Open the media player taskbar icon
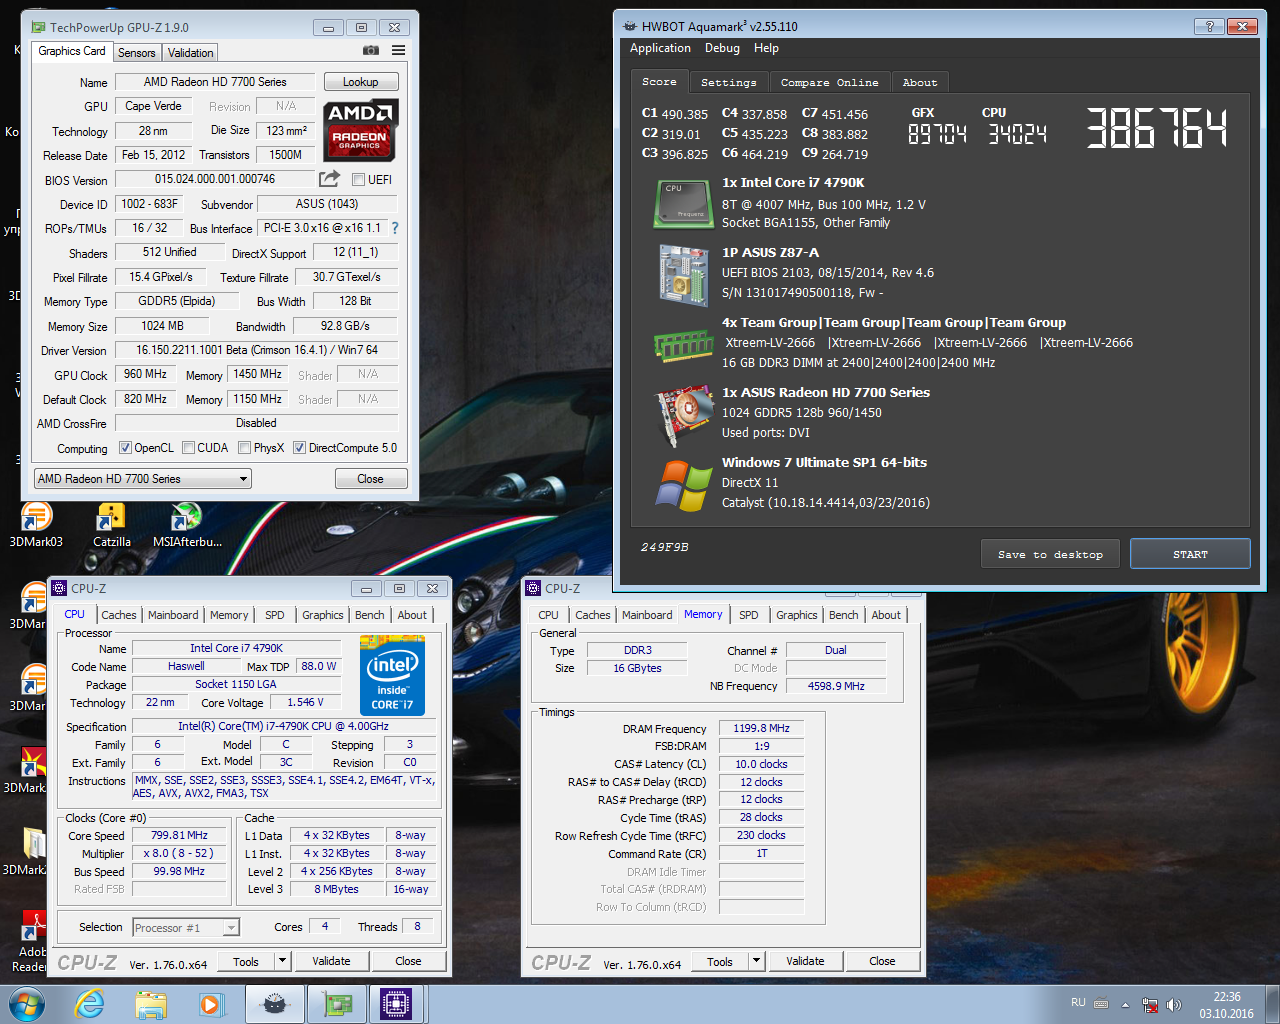Image resolution: width=1280 pixels, height=1024 pixels. pos(210,1004)
